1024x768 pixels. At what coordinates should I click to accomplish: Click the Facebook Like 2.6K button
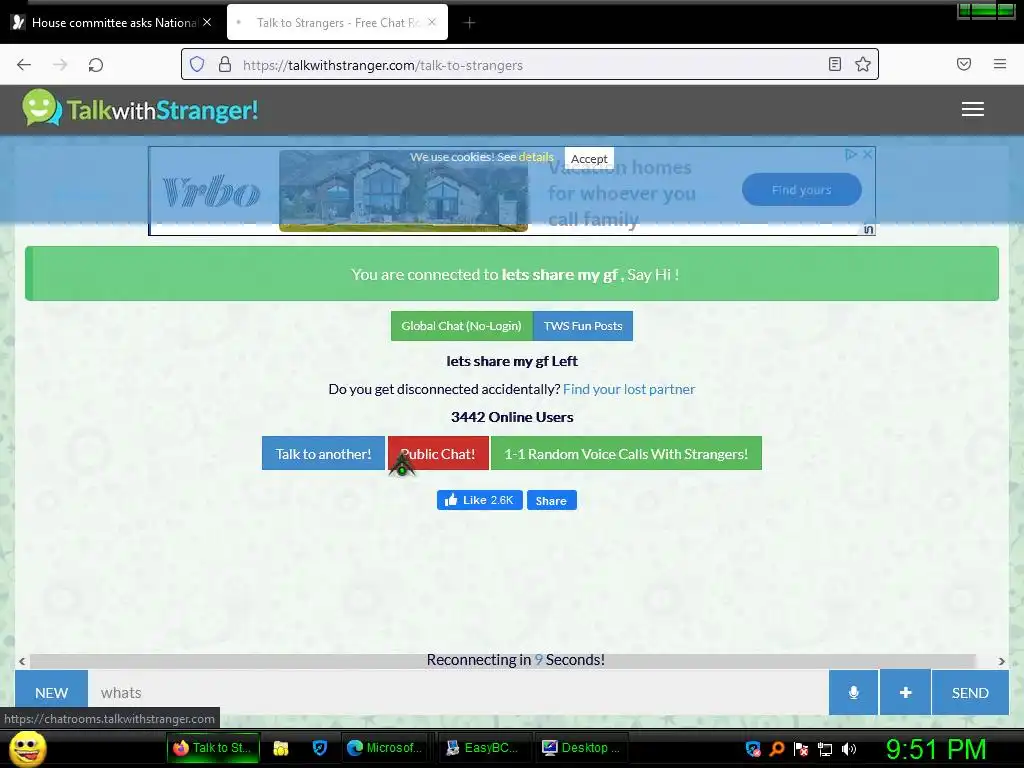pos(480,500)
